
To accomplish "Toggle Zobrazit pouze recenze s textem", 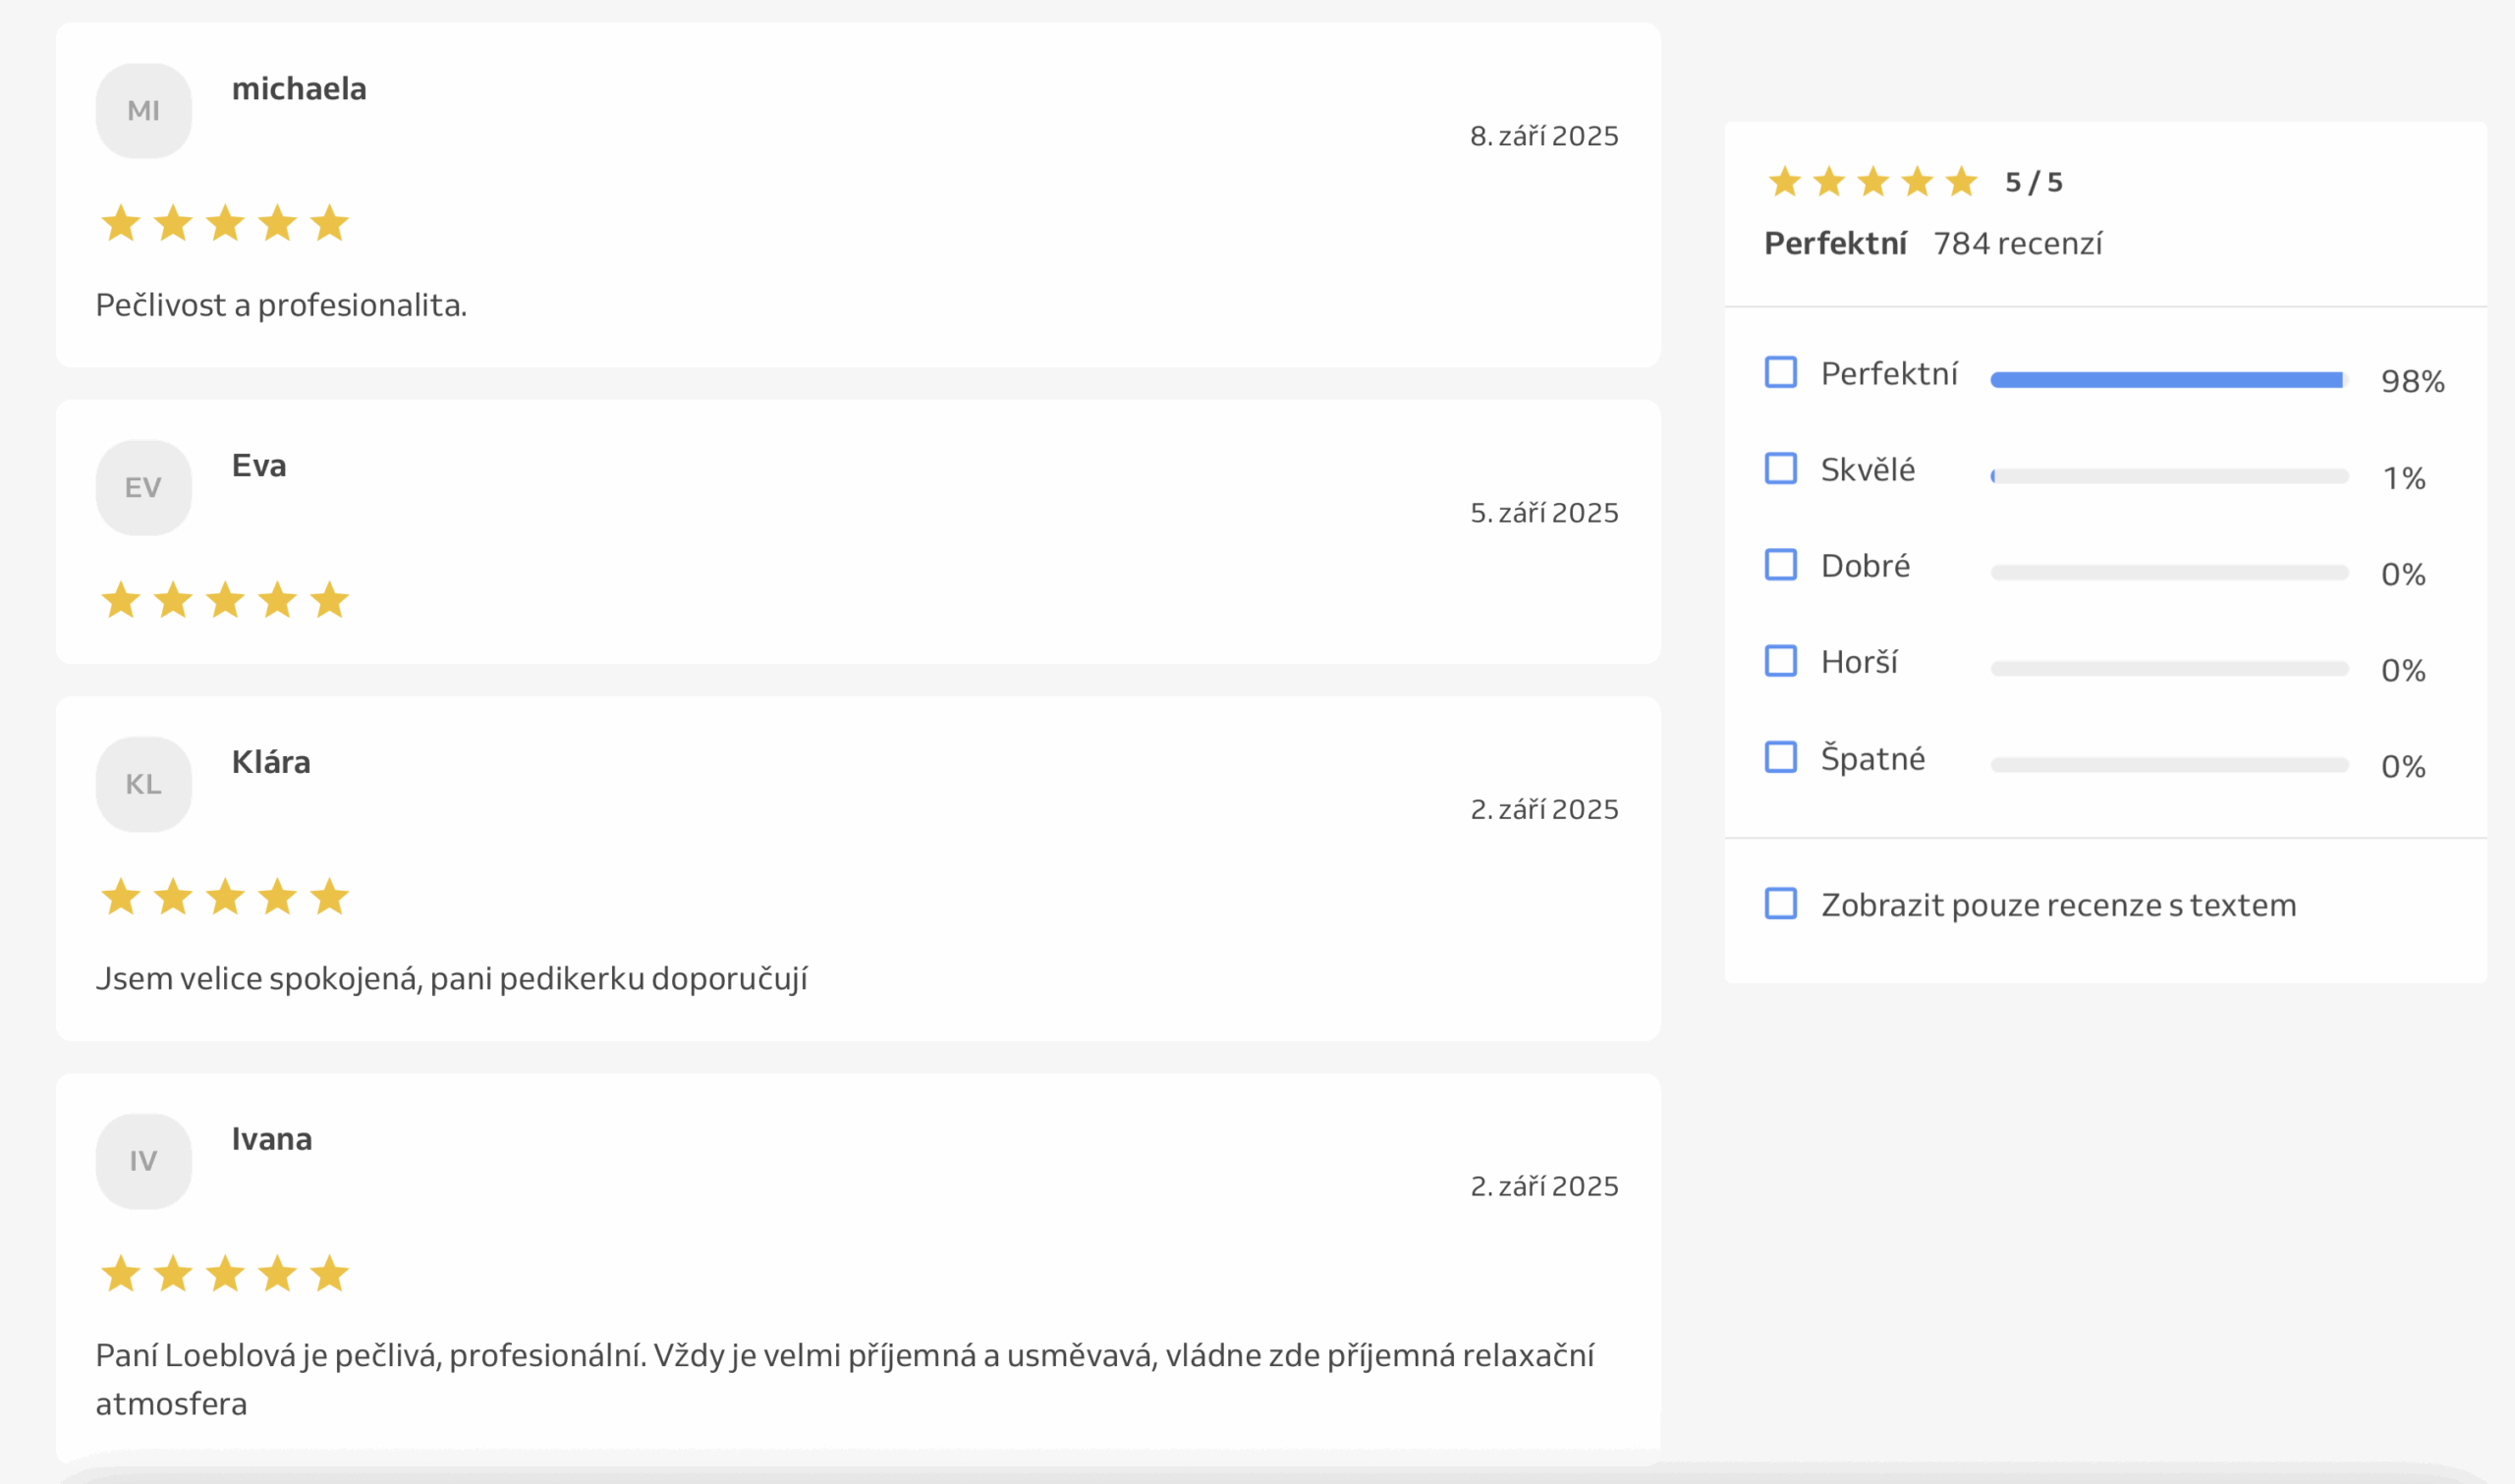I will pyautogui.click(x=1780, y=903).
